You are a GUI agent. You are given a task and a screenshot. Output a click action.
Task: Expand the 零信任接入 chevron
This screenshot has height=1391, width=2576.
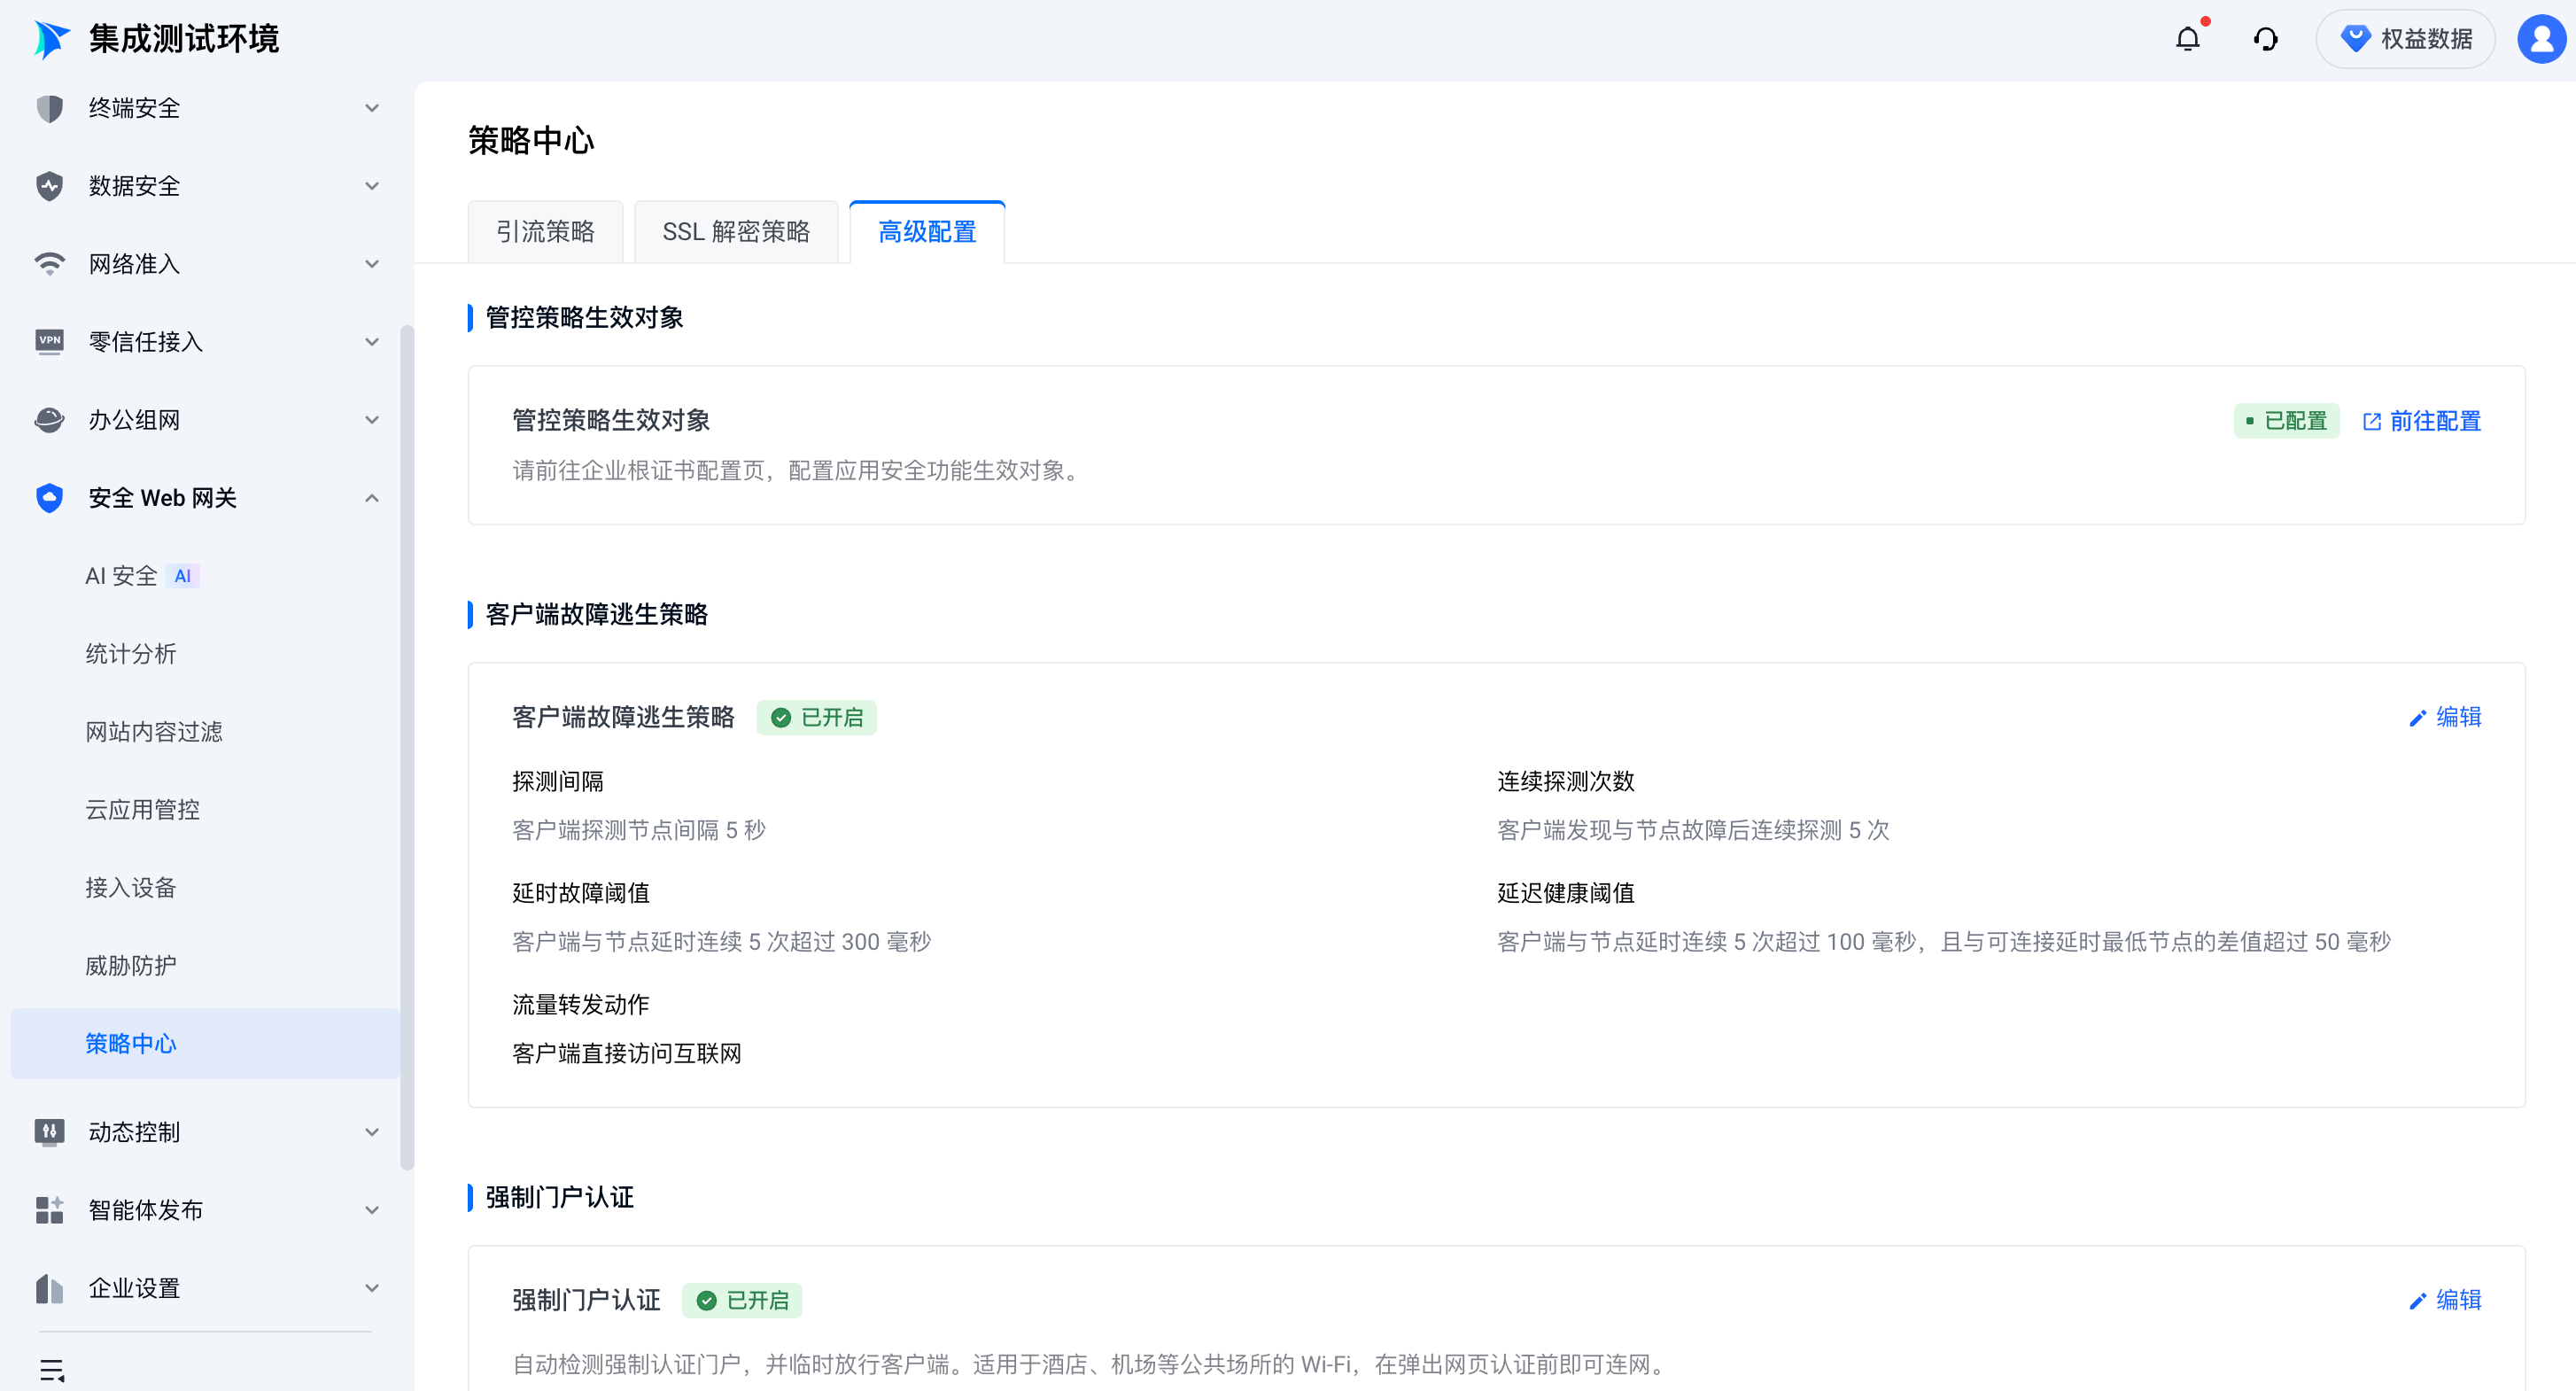pos(372,342)
